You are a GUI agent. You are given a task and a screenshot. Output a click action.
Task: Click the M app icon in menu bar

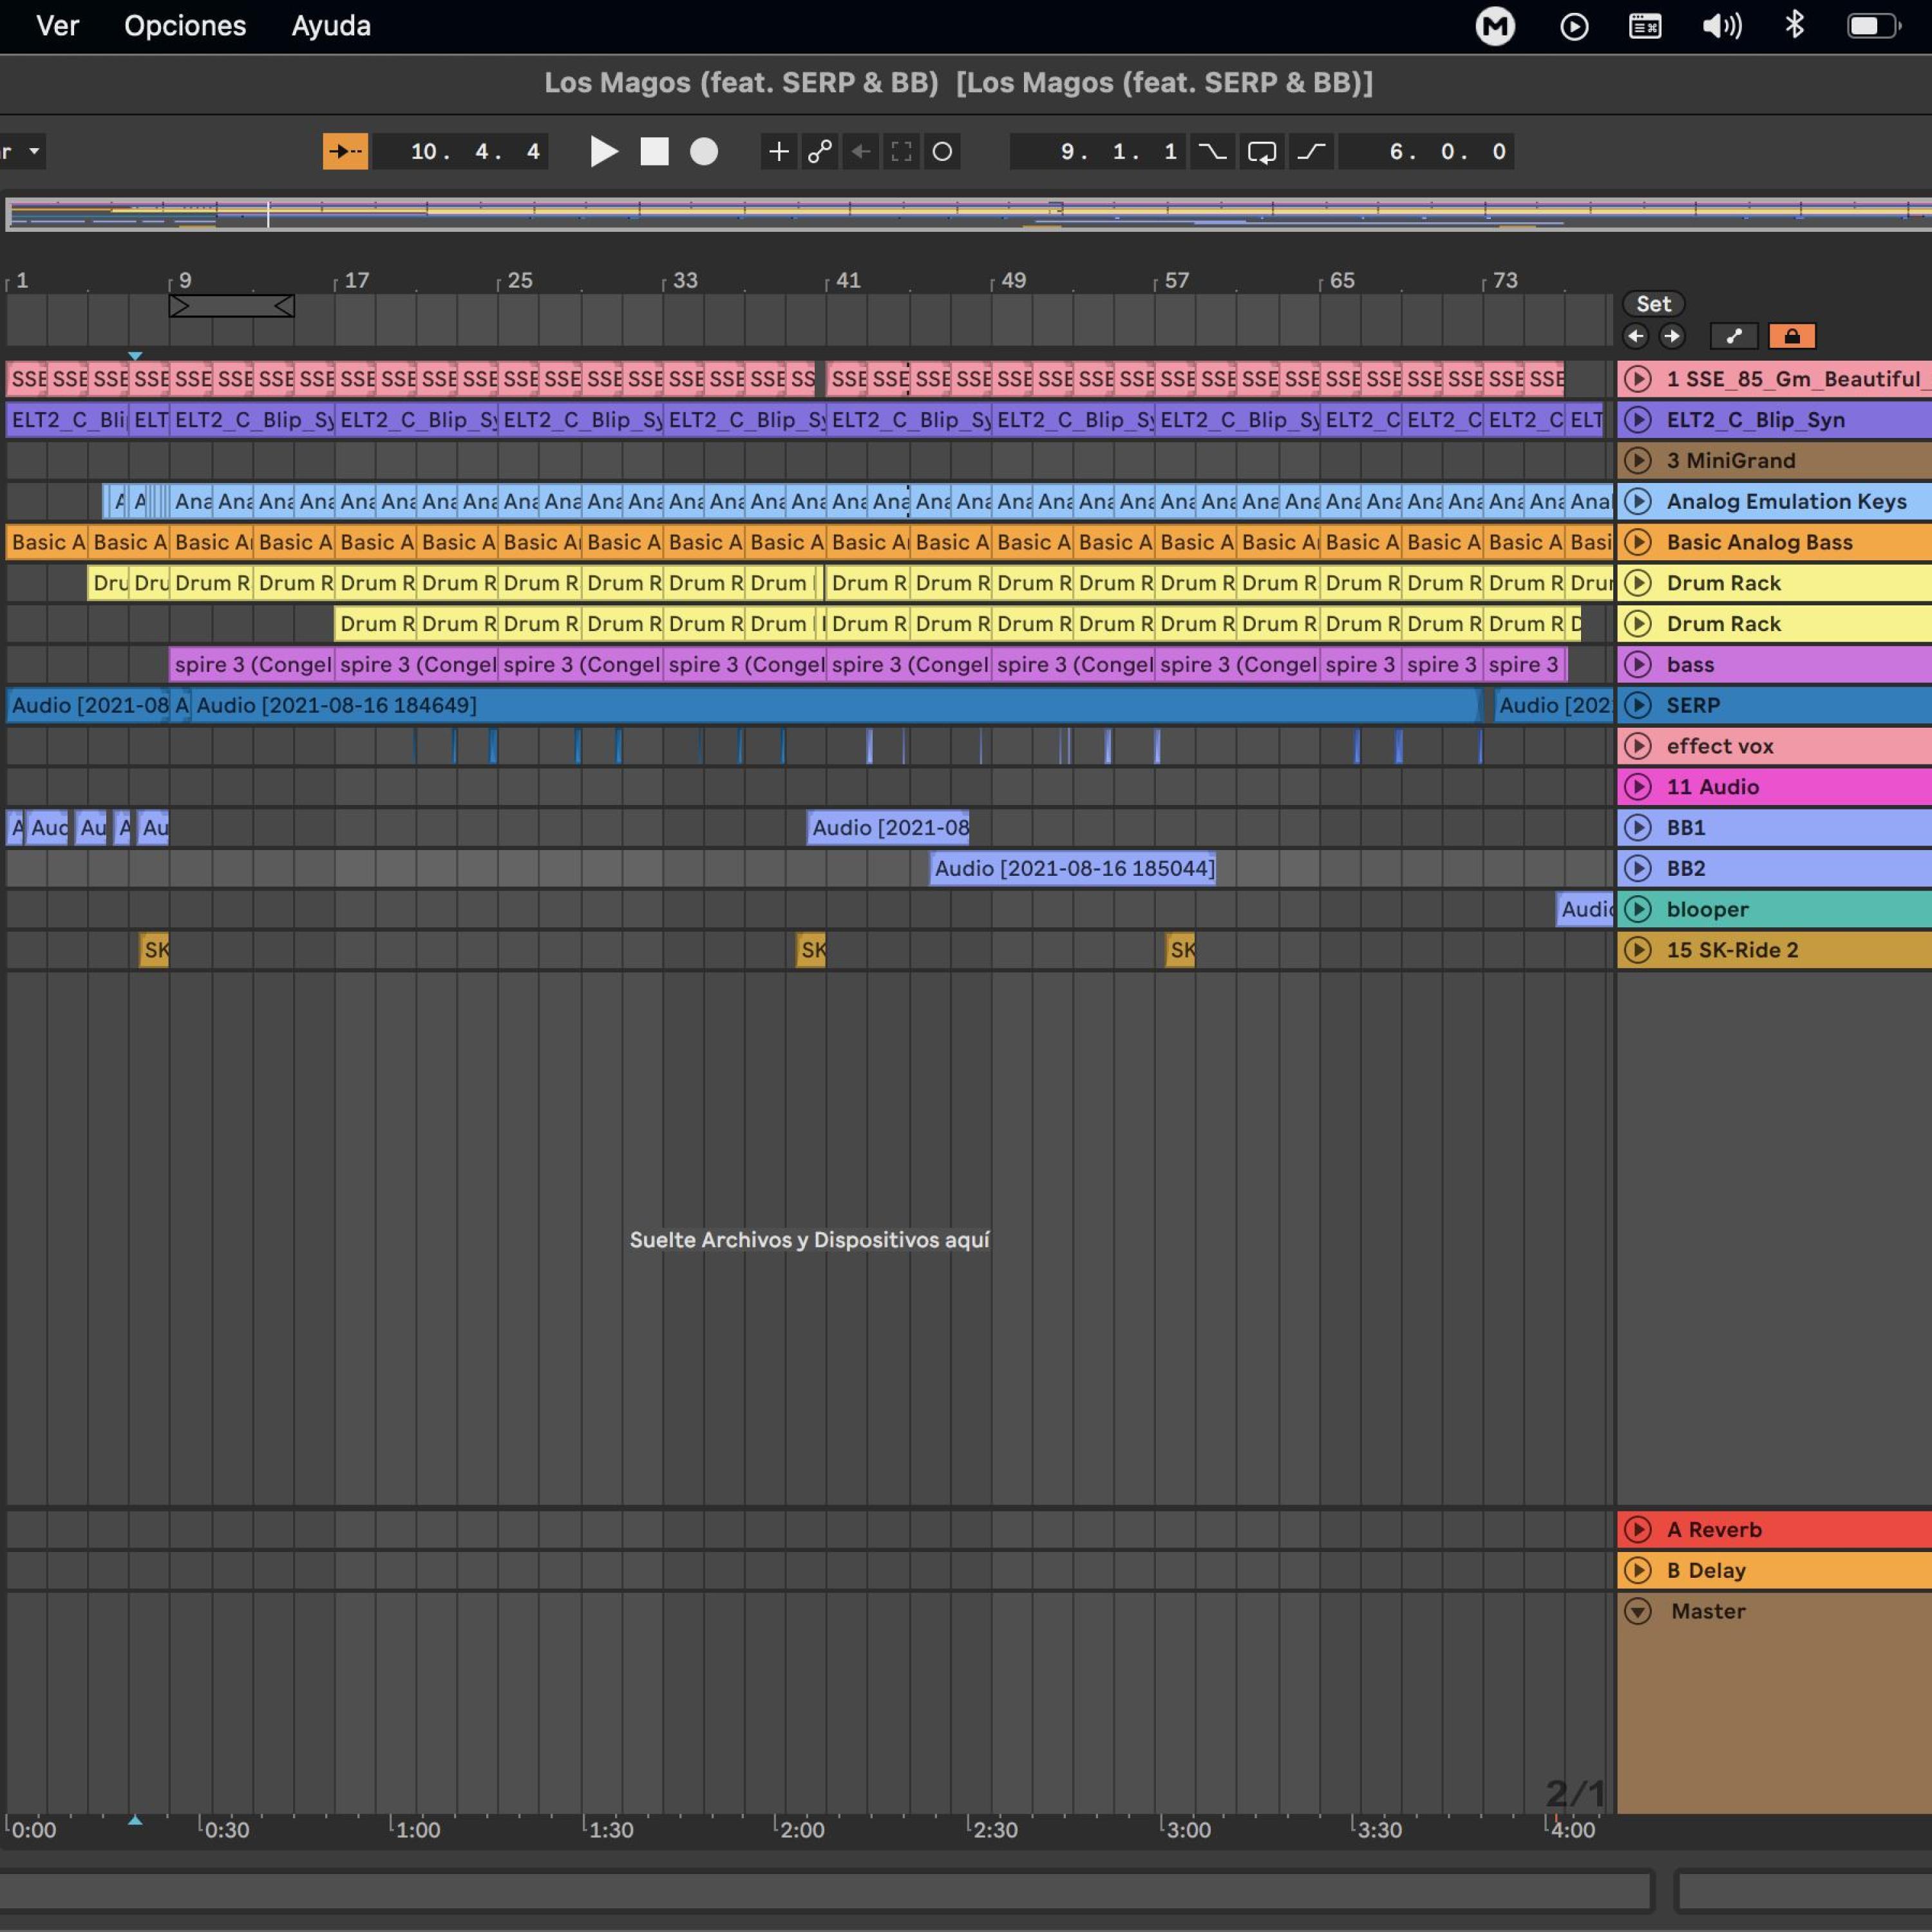point(1495,26)
